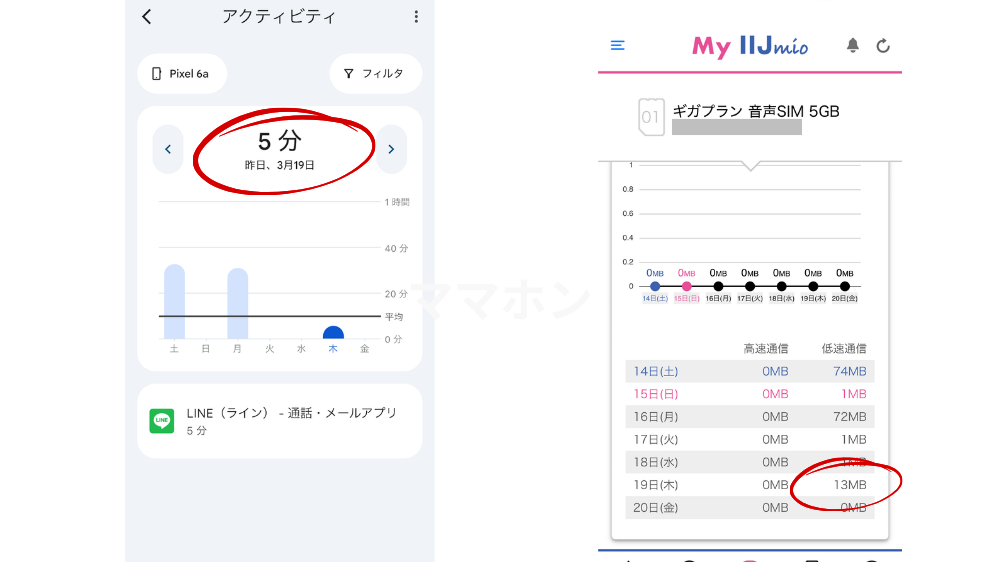Click the 高速通信 column header
The image size is (1000, 562).
765,348
